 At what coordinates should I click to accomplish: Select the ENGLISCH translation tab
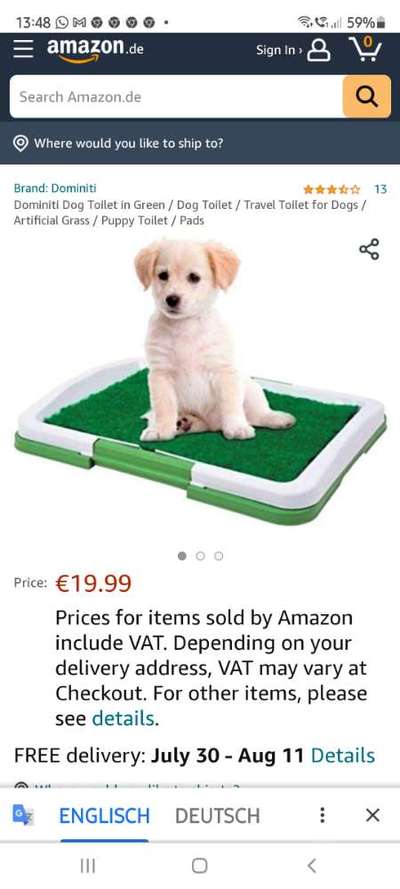tap(104, 816)
